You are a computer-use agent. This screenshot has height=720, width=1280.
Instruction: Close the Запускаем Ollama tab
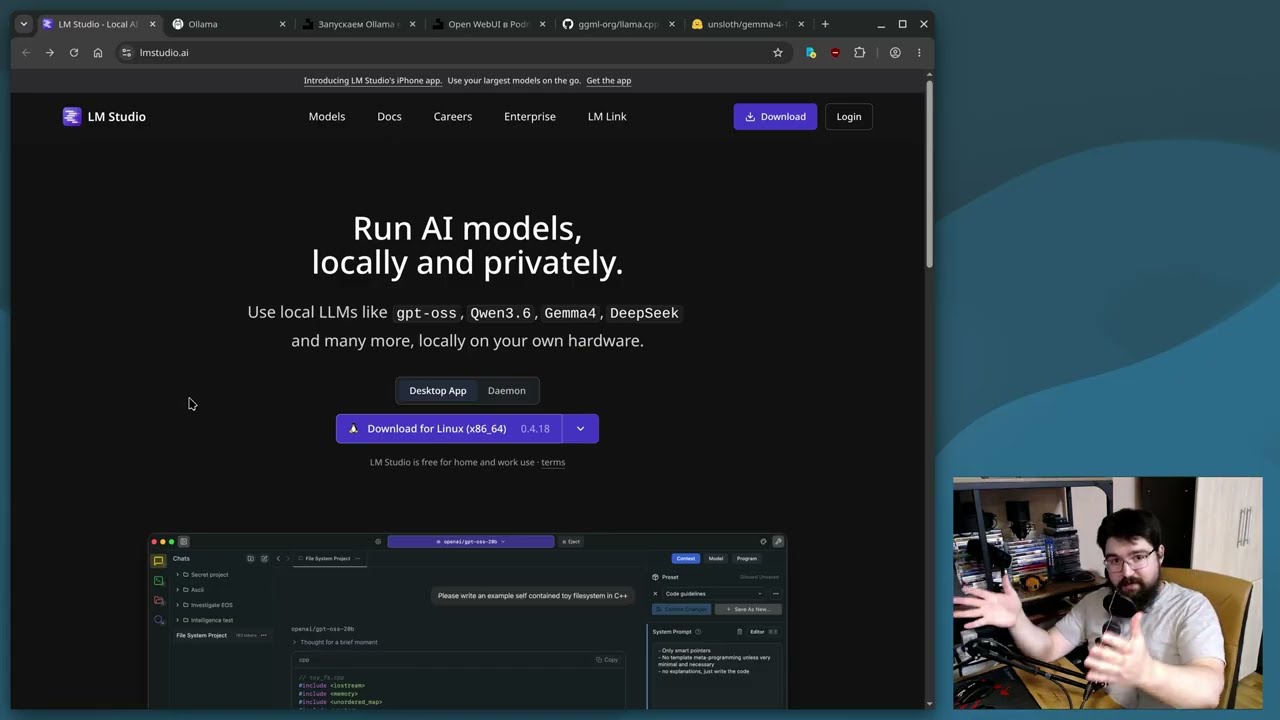[x=412, y=24]
